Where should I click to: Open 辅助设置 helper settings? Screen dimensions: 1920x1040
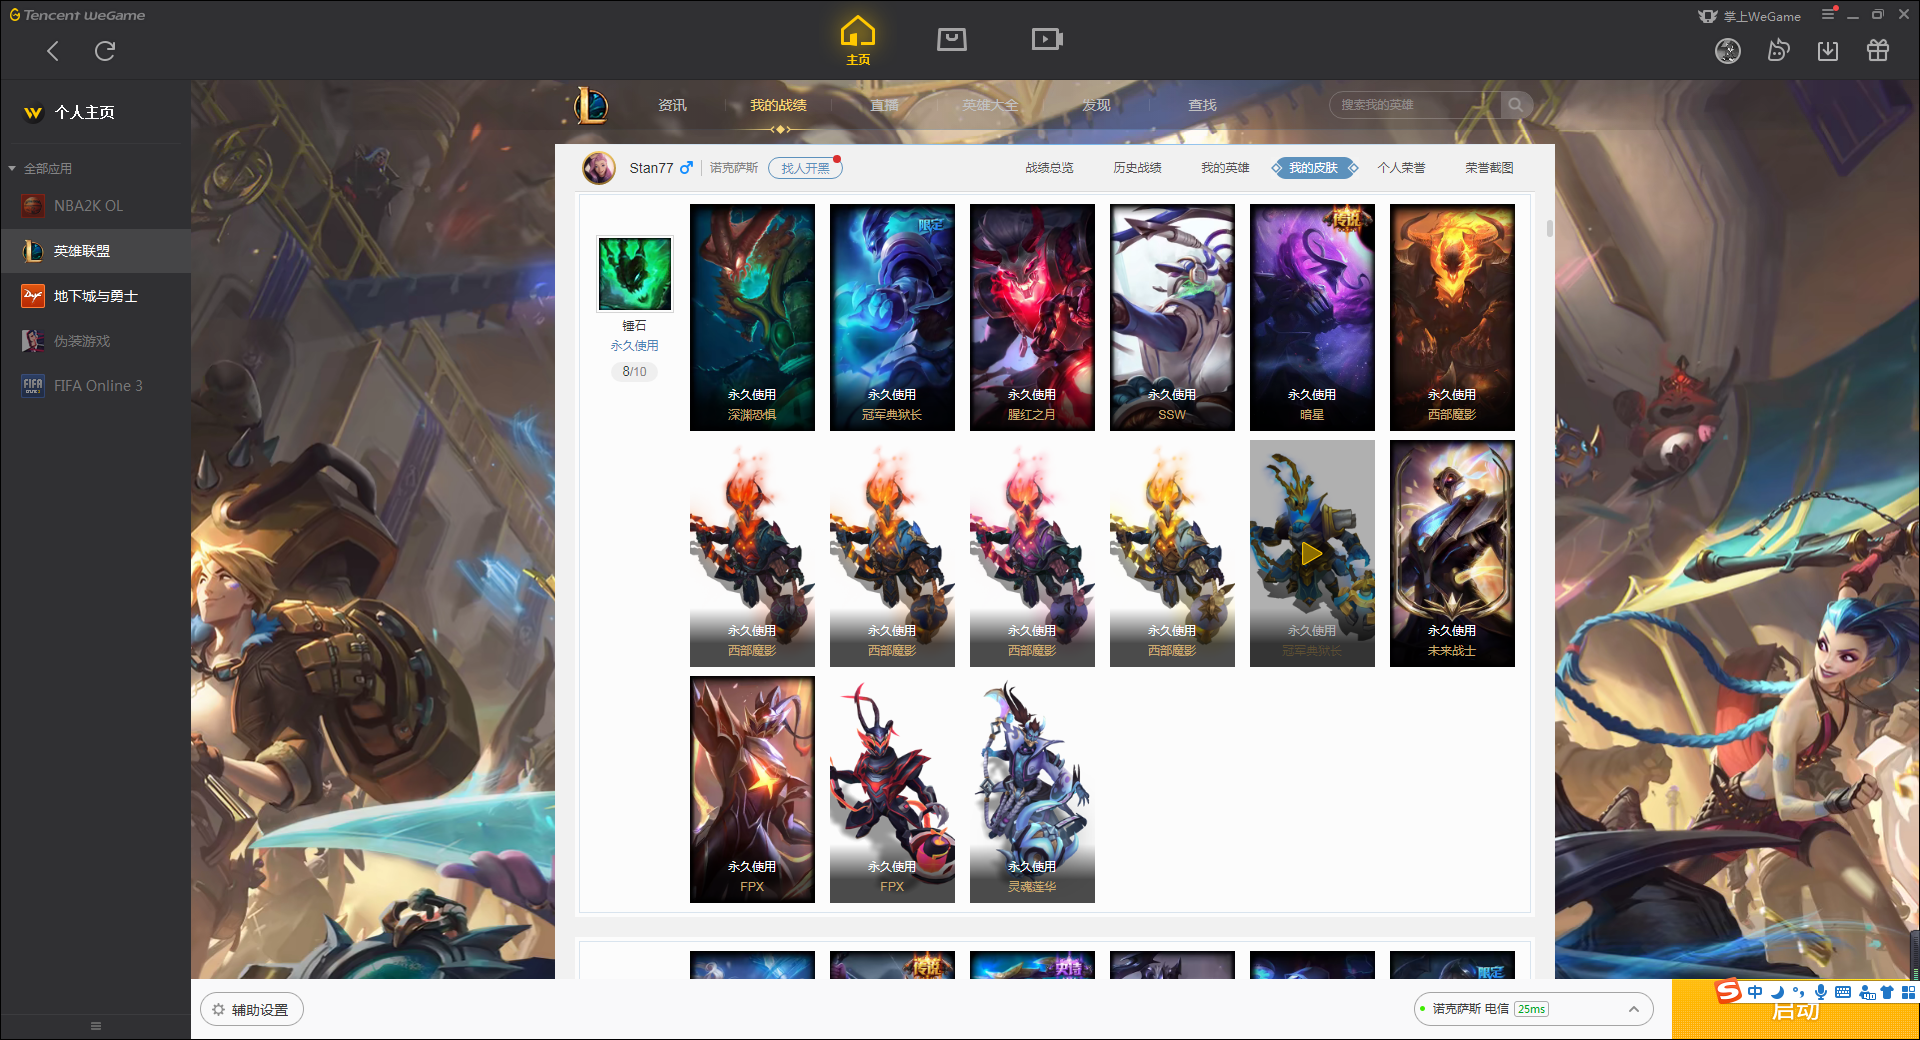point(252,1010)
